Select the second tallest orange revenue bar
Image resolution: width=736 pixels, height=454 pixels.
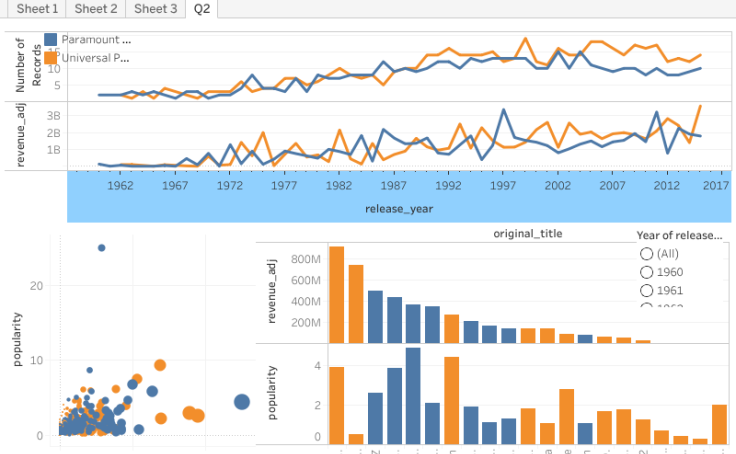pos(356,304)
